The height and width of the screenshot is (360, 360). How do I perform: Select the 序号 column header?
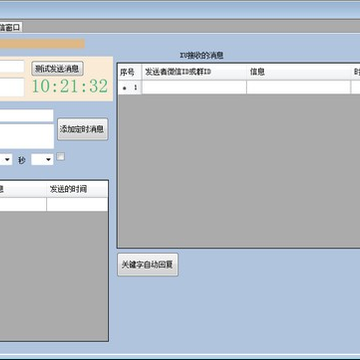[x=130, y=72]
